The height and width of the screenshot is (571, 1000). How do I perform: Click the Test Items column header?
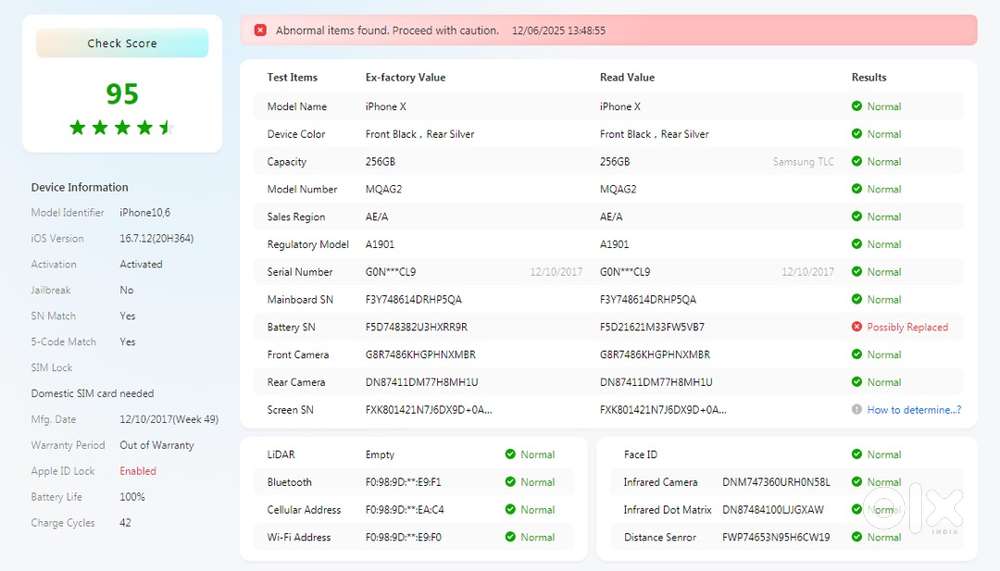[x=292, y=78]
